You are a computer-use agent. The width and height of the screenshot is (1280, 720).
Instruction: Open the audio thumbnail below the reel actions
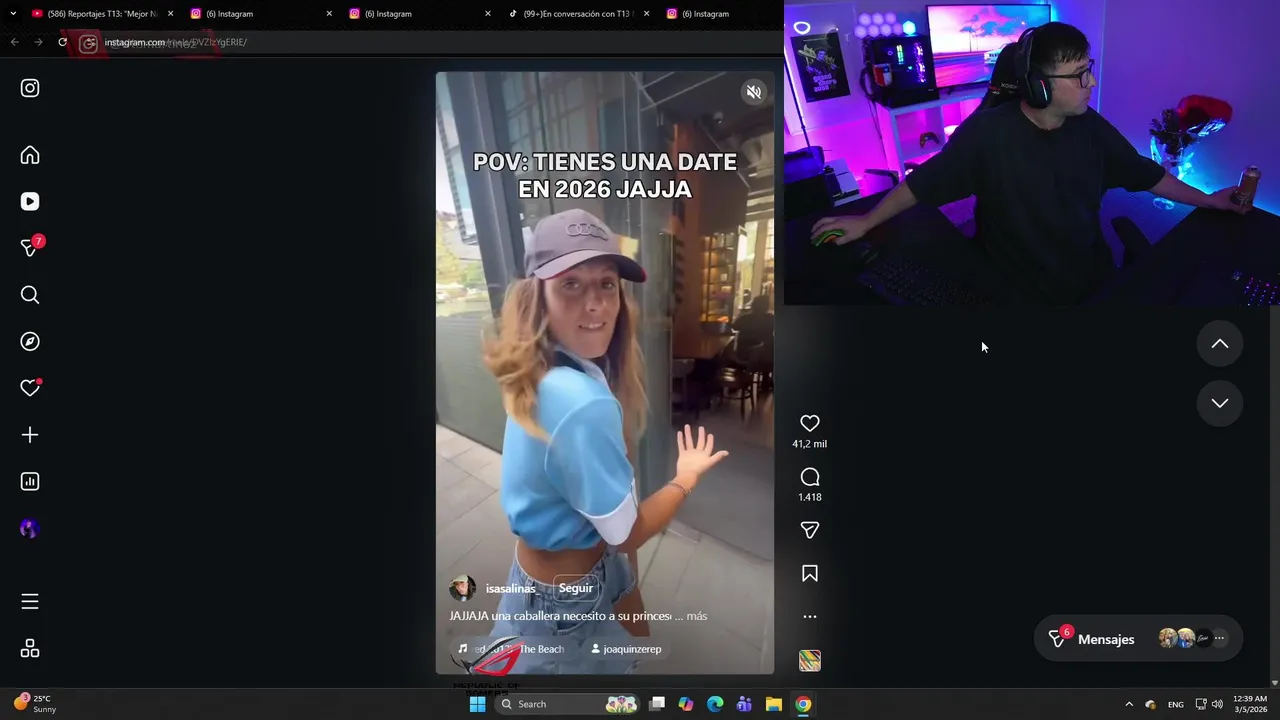[x=810, y=661]
